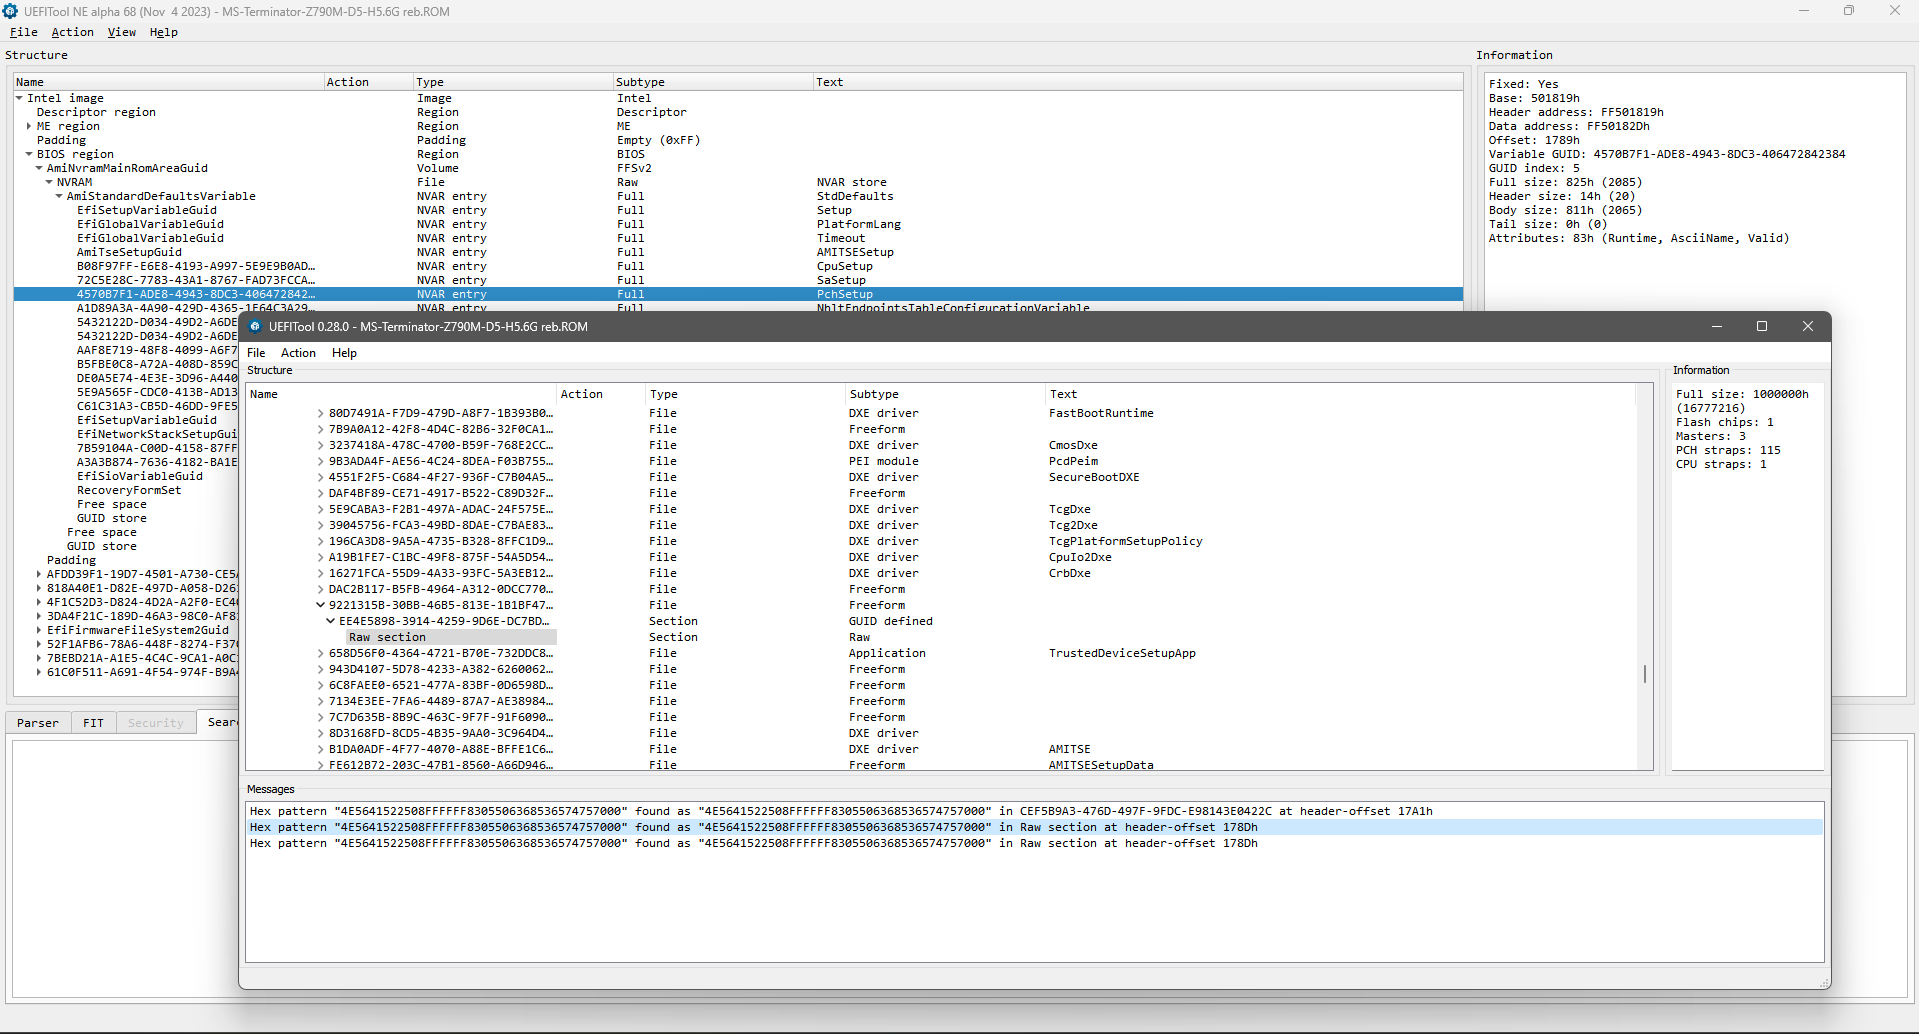Select EfiGlobalVariableGuid entry with PlatformLang text
Viewport: 1919px width, 1034px height.
[738, 224]
